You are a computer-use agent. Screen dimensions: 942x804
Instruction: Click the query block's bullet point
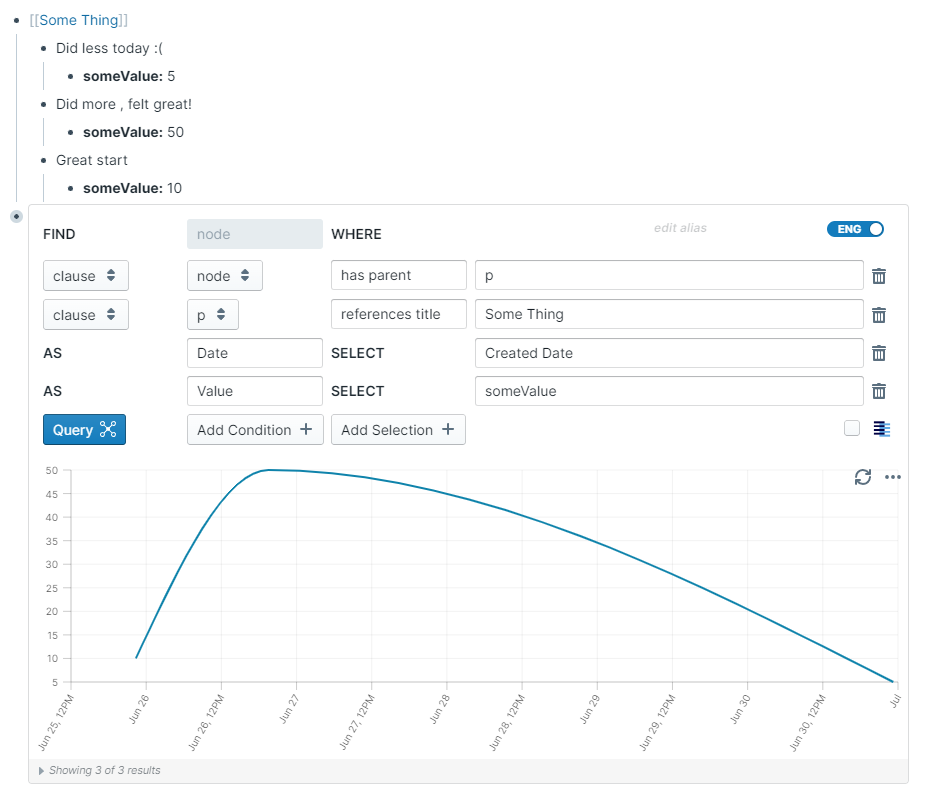click(x=16, y=216)
